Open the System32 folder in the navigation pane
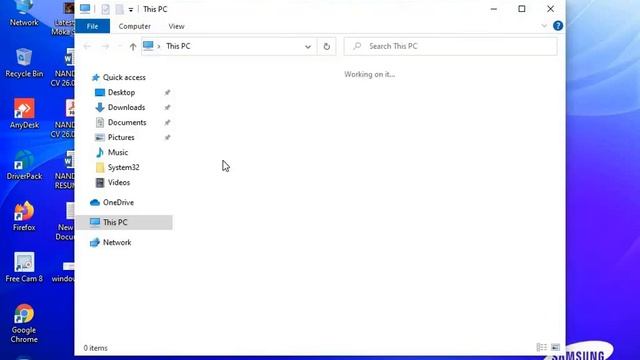This screenshot has width=640, height=360. [x=123, y=167]
